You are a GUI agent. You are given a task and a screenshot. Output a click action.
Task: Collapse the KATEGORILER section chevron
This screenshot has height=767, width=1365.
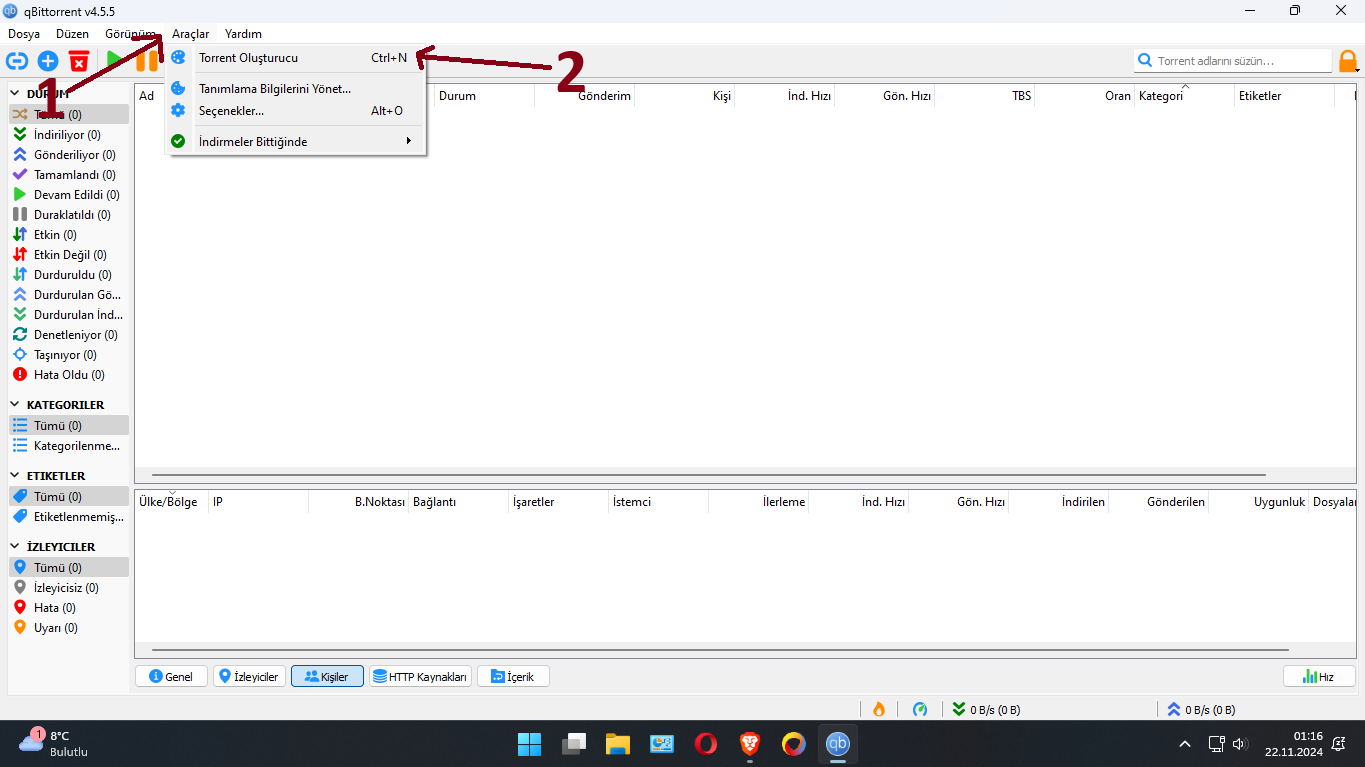point(16,405)
